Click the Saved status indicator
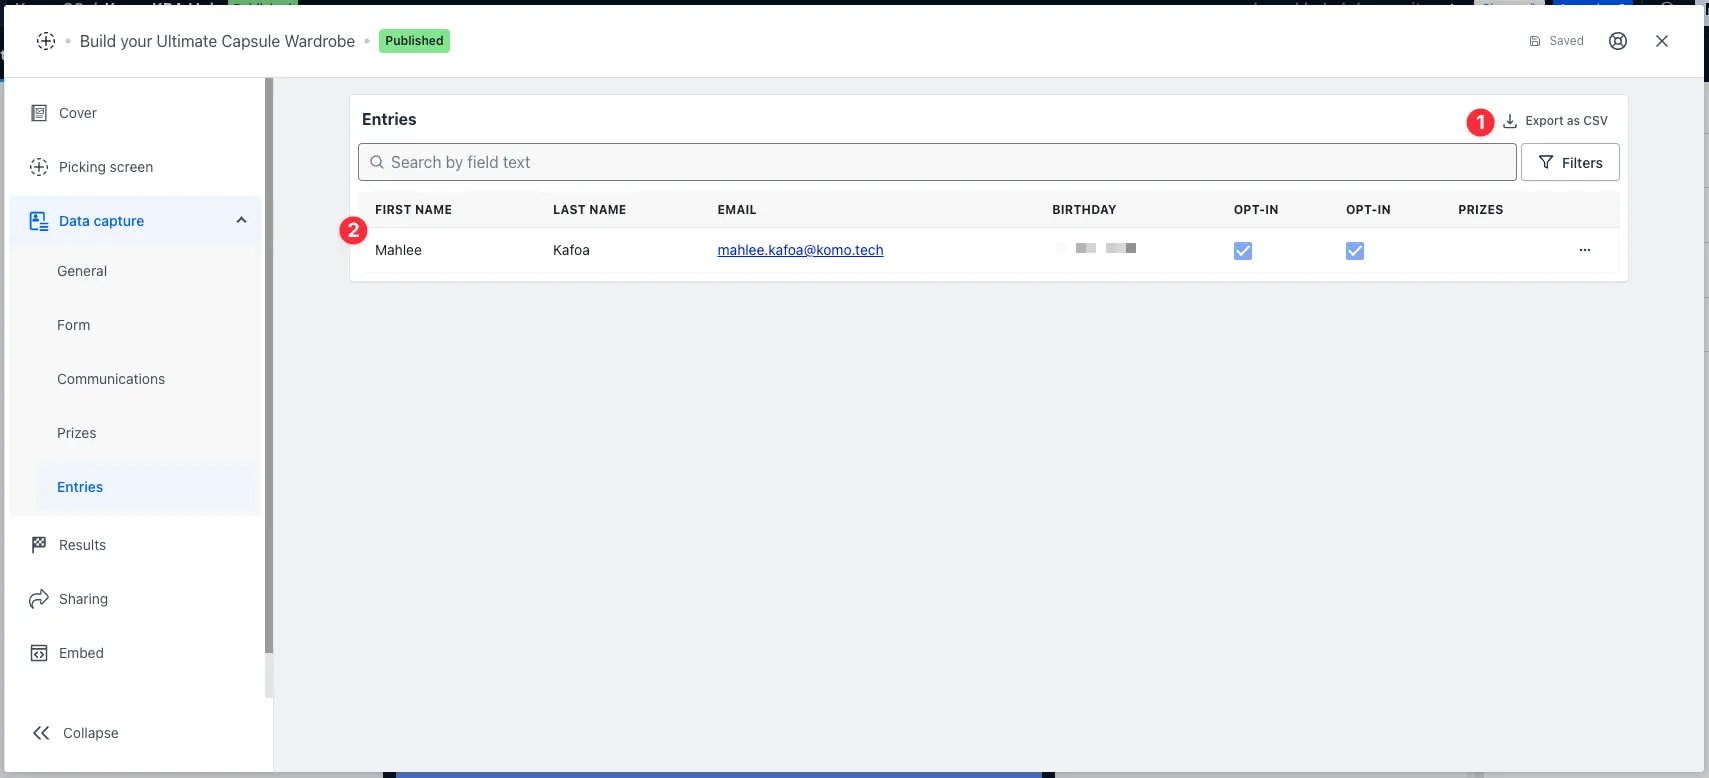This screenshot has height=778, width=1709. coord(1557,41)
